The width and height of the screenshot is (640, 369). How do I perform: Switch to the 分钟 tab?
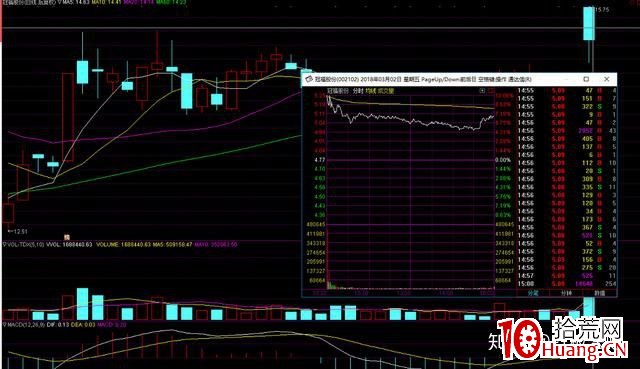[566, 293]
